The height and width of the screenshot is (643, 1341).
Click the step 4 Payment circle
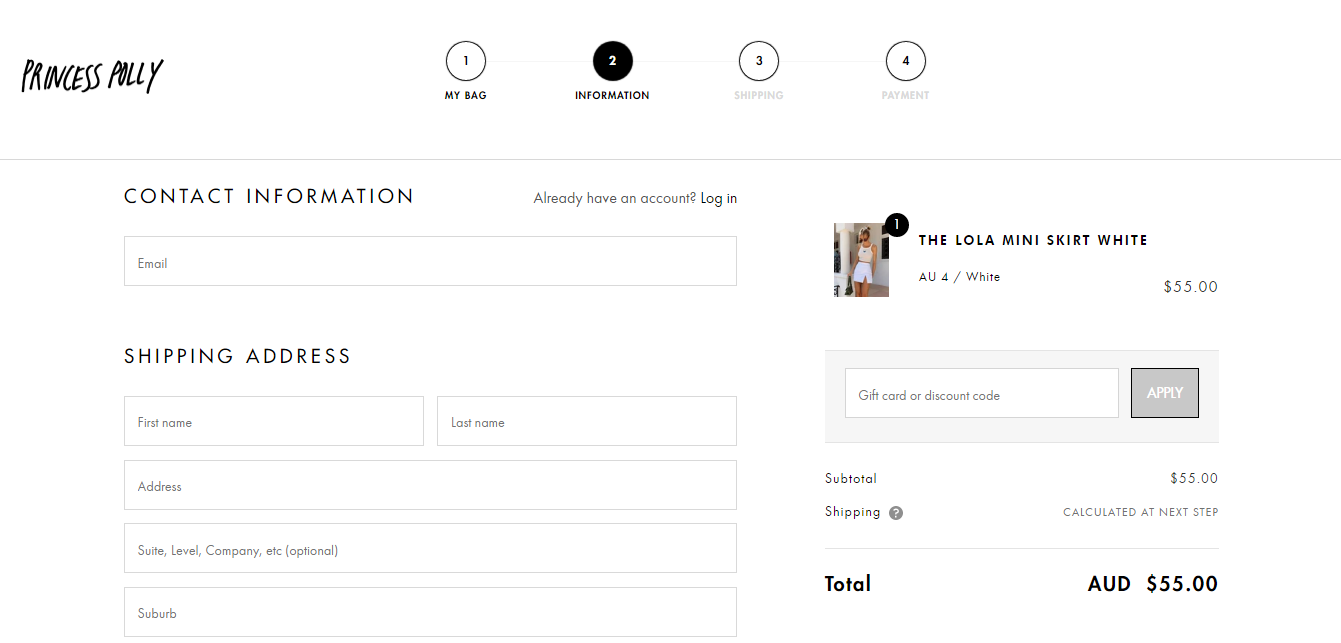[905, 61]
